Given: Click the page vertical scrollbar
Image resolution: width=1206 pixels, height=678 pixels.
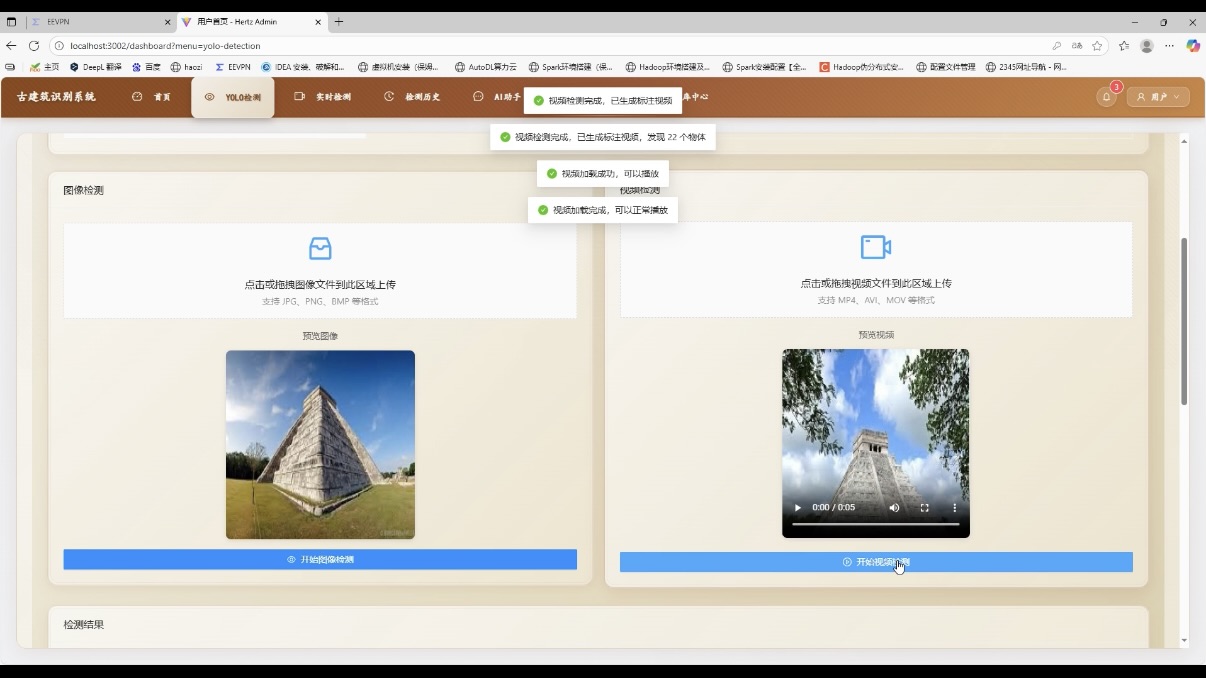Looking at the screenshot, I should click(x=1185, y=320).
